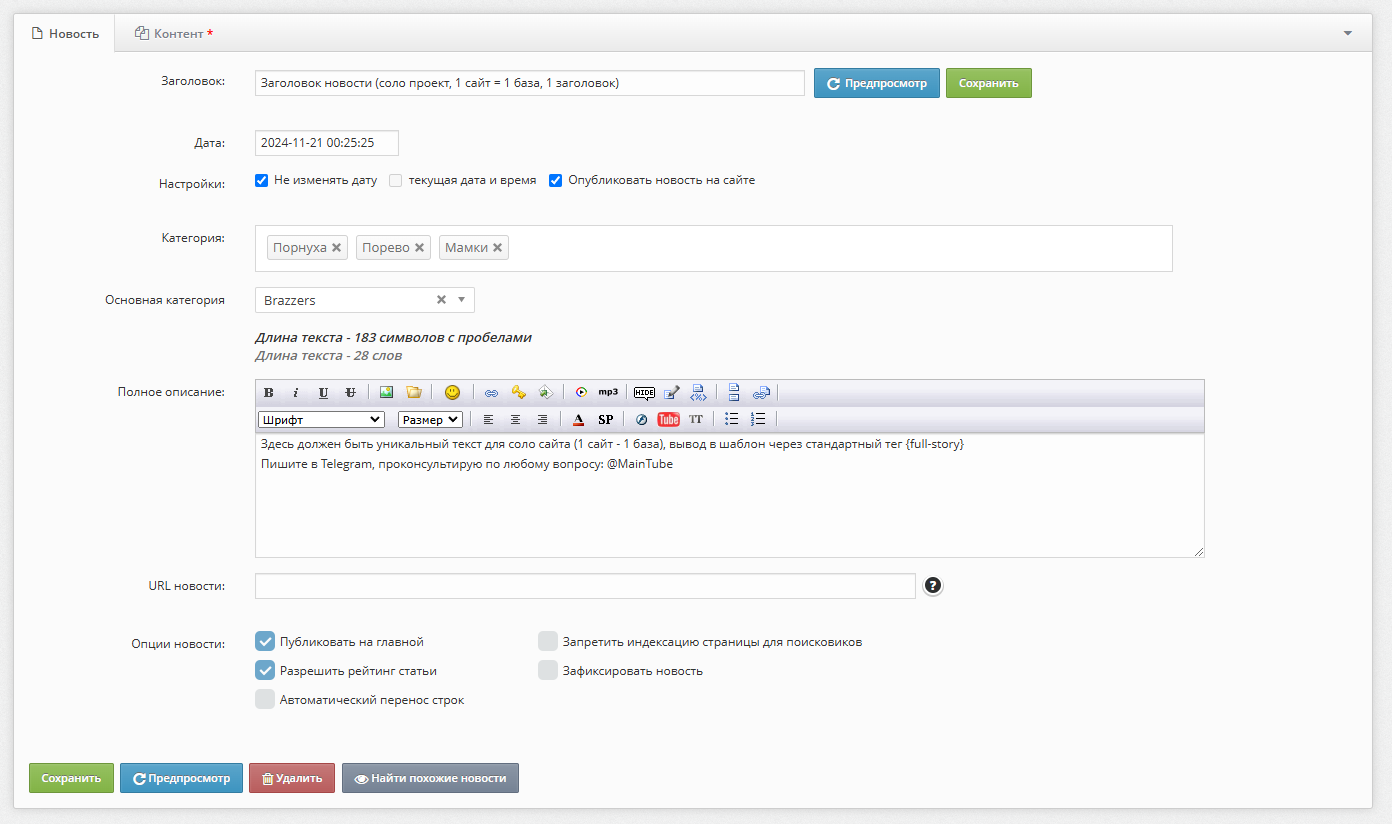Viewport: 1392px width, 824px height.
Task: Click the bottom green 'Сохранить' button
Action: tap(71, 778)
